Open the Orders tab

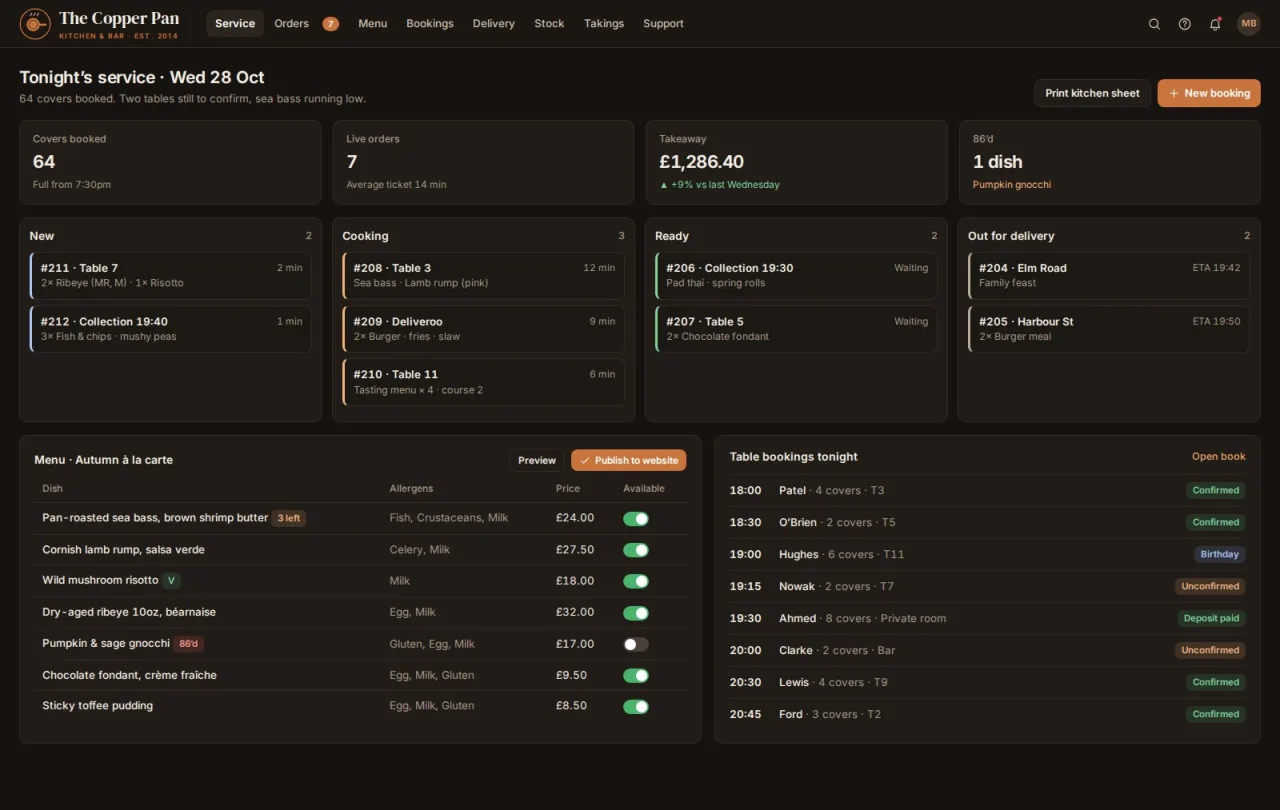point(292,24)
